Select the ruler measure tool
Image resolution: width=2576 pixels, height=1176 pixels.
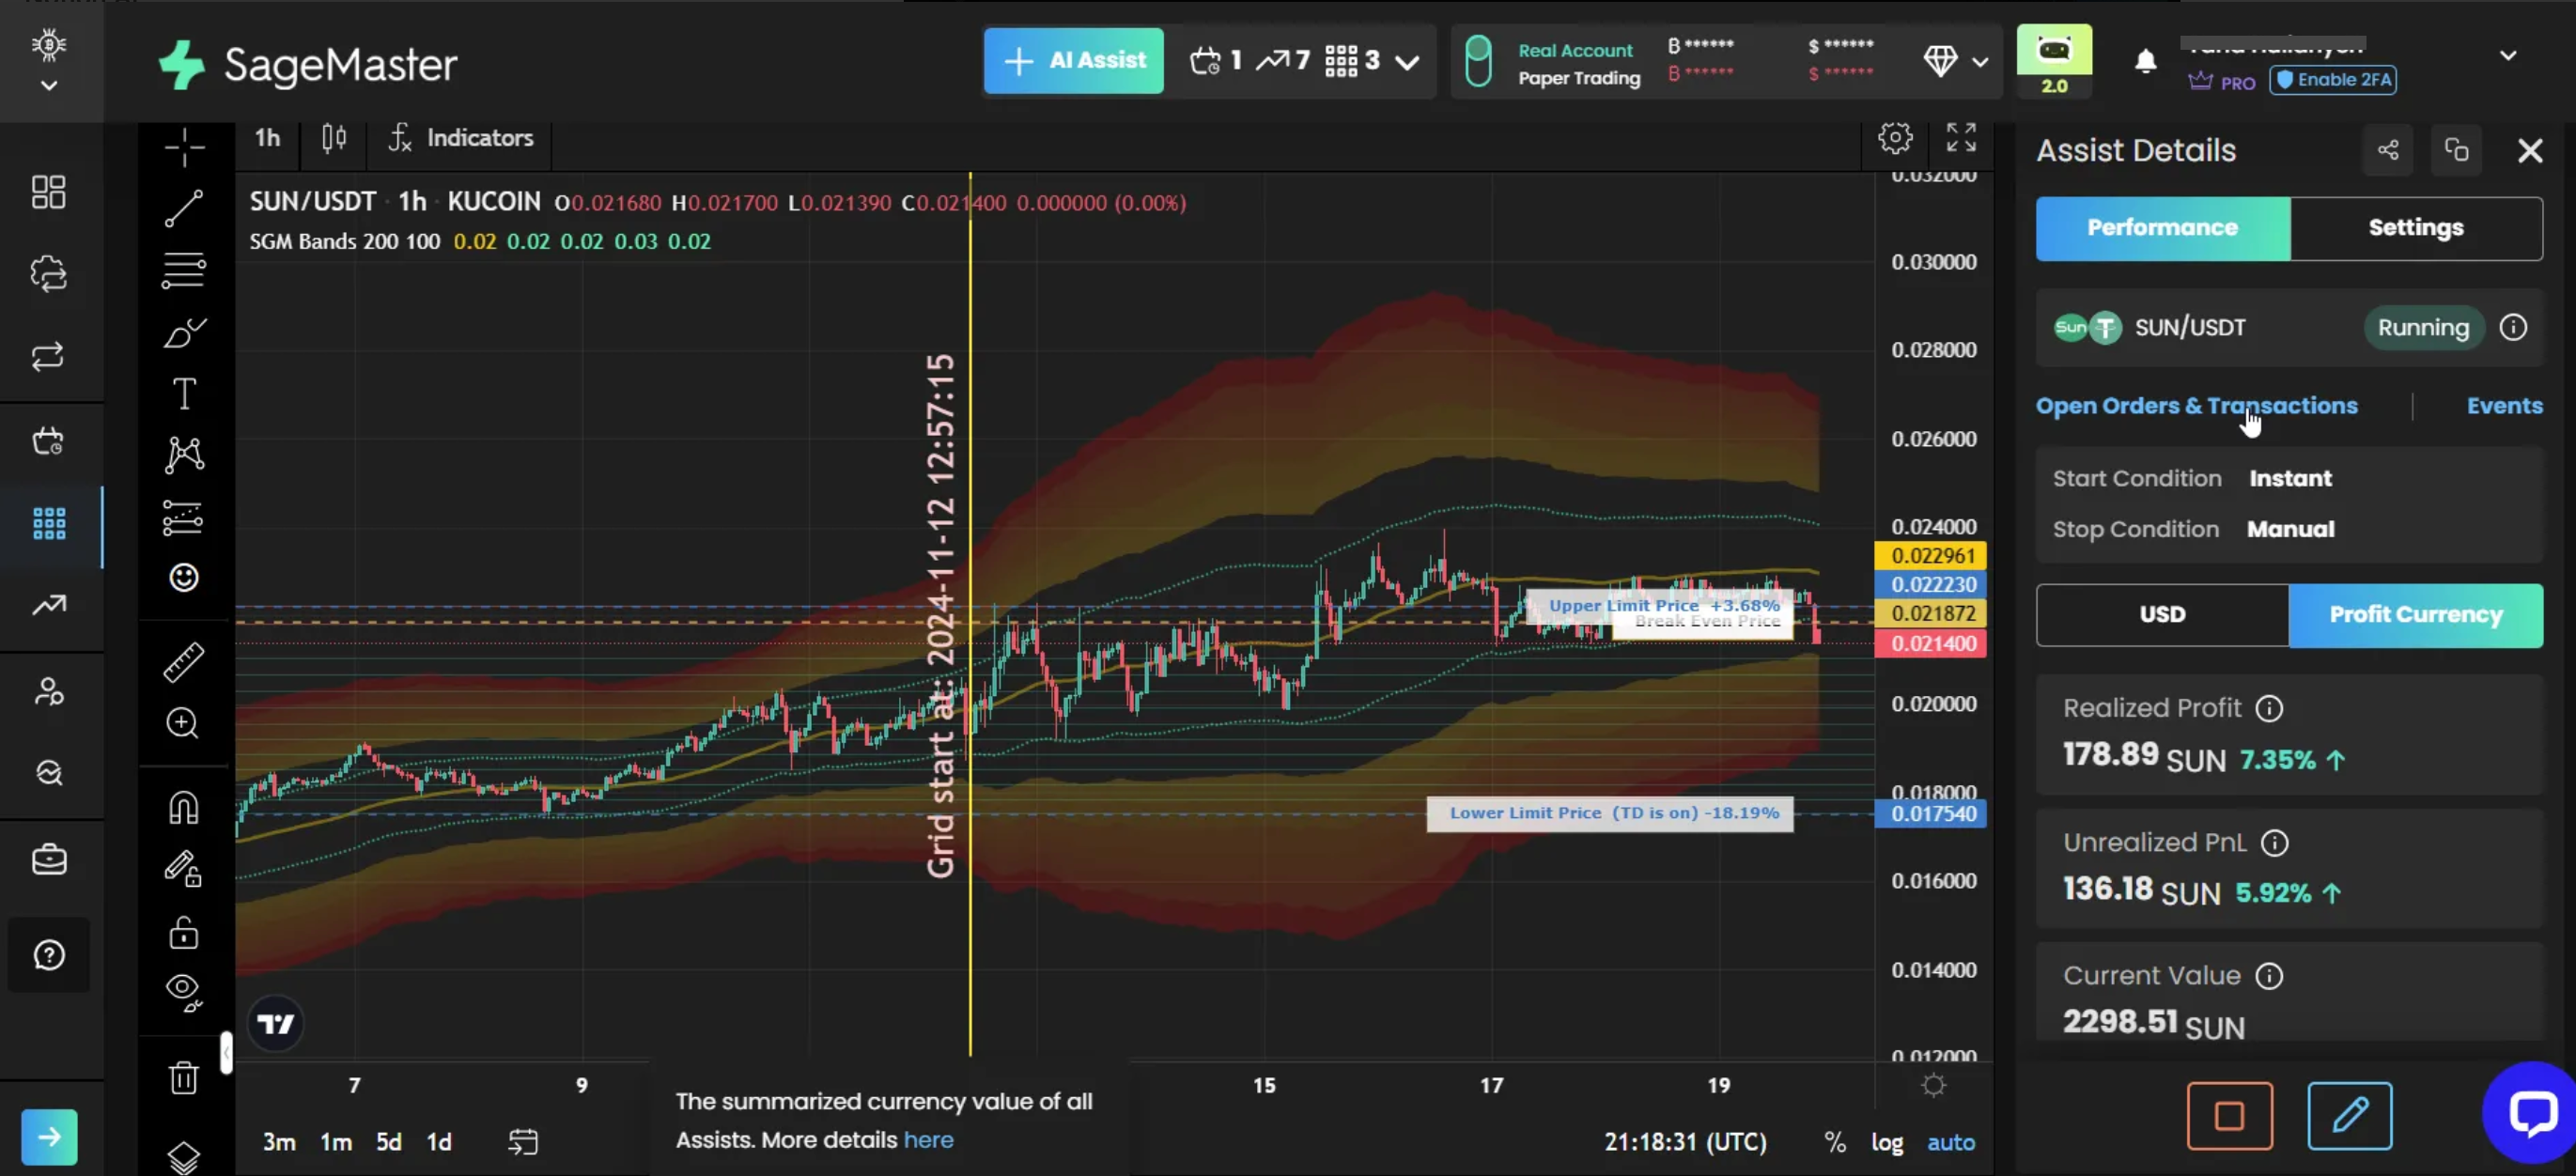(x=184, y=662)
